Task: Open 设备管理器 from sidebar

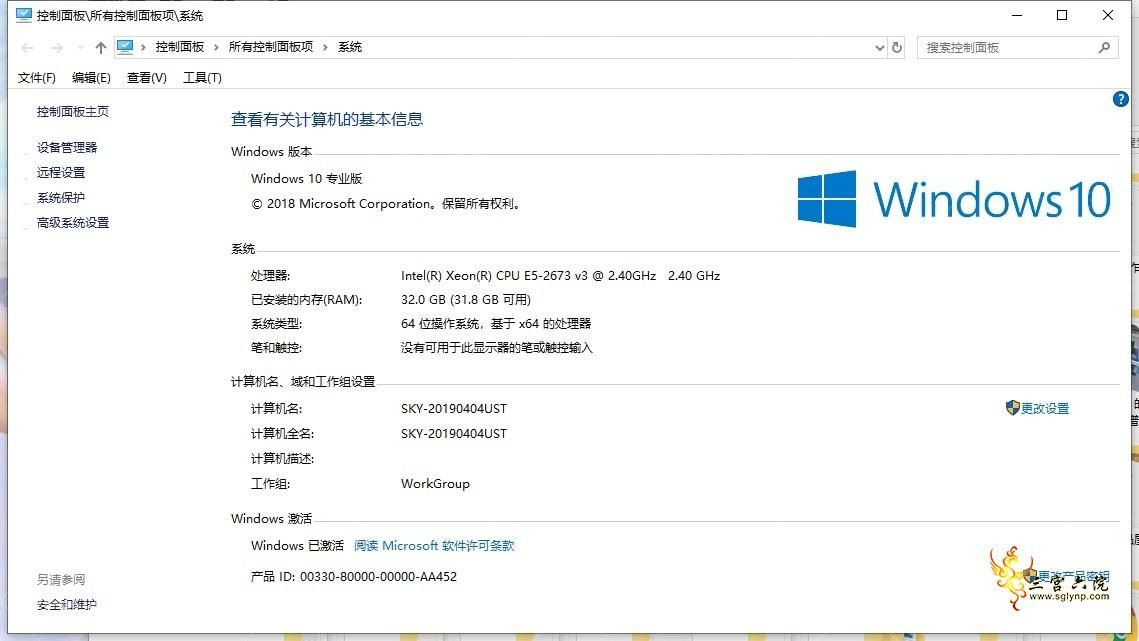Action: tap(67, 148)
